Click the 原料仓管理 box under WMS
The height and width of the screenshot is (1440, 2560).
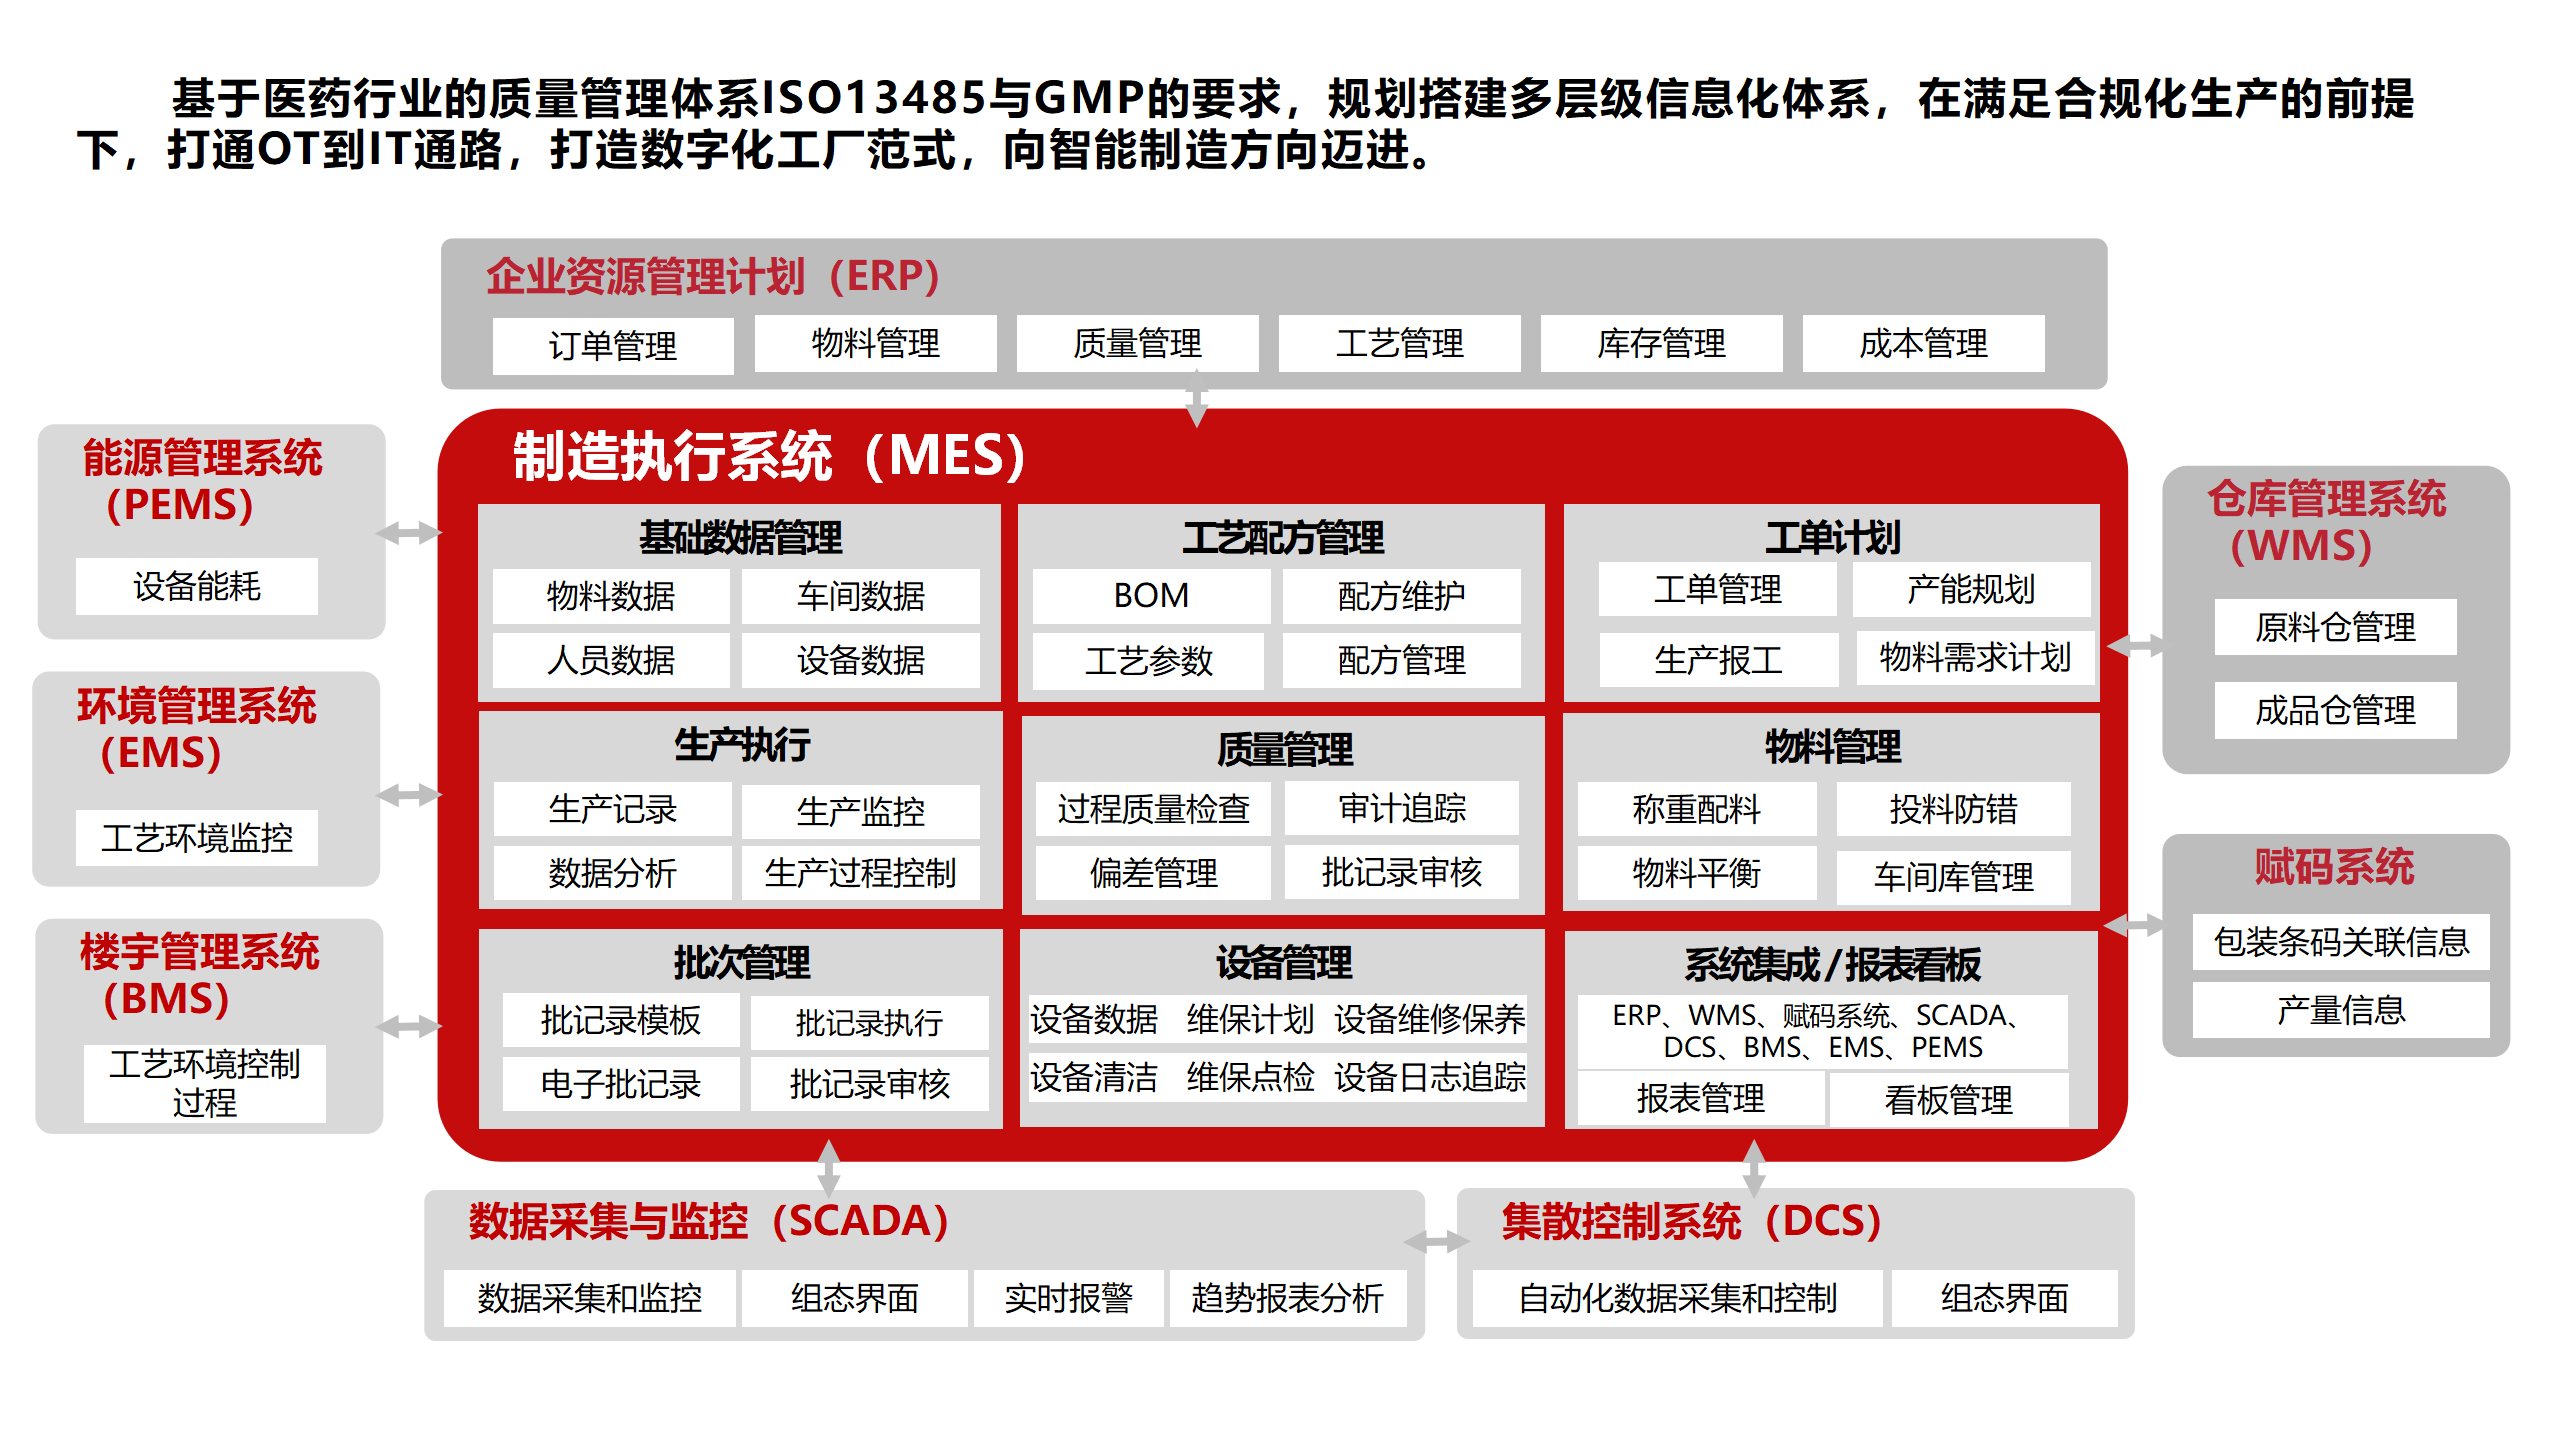point(2335,628)
